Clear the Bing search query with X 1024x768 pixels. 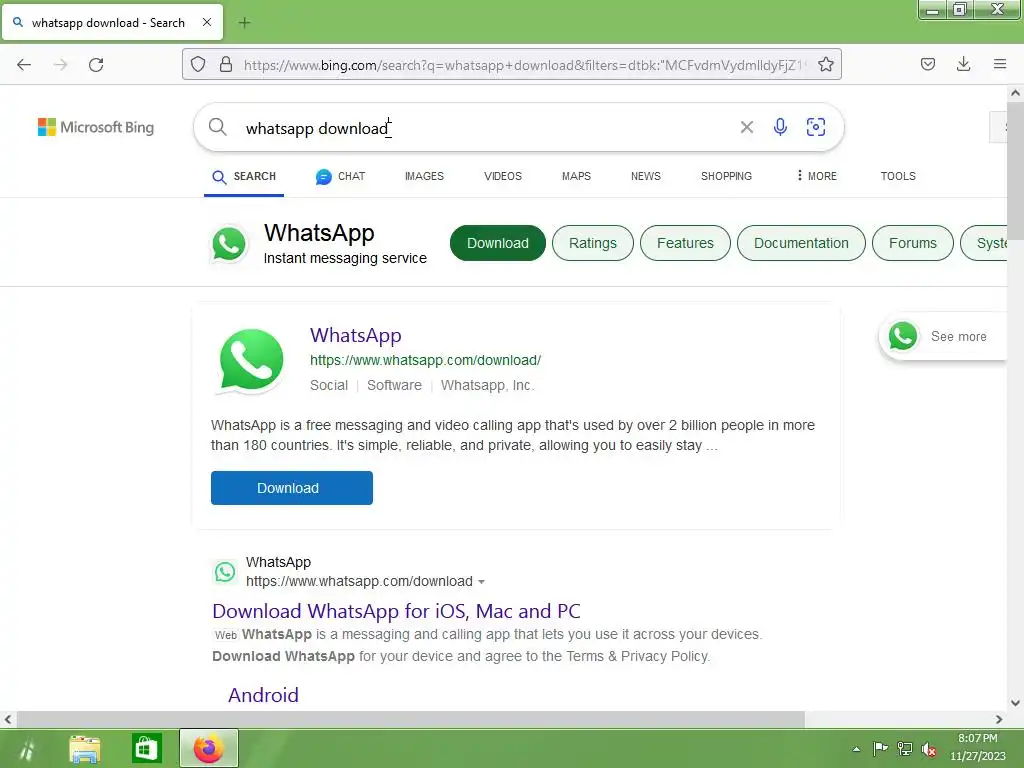click(x=746, y=127)
